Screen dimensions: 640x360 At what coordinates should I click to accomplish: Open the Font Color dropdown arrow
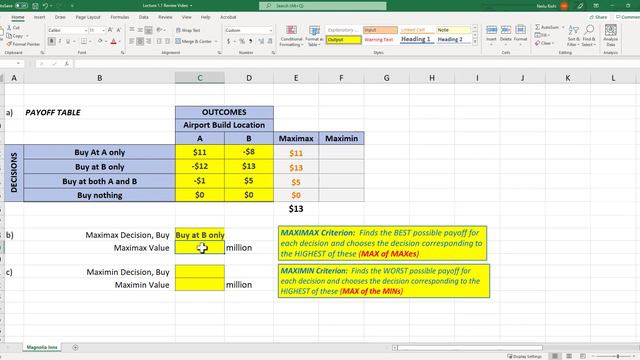[120, 41]
